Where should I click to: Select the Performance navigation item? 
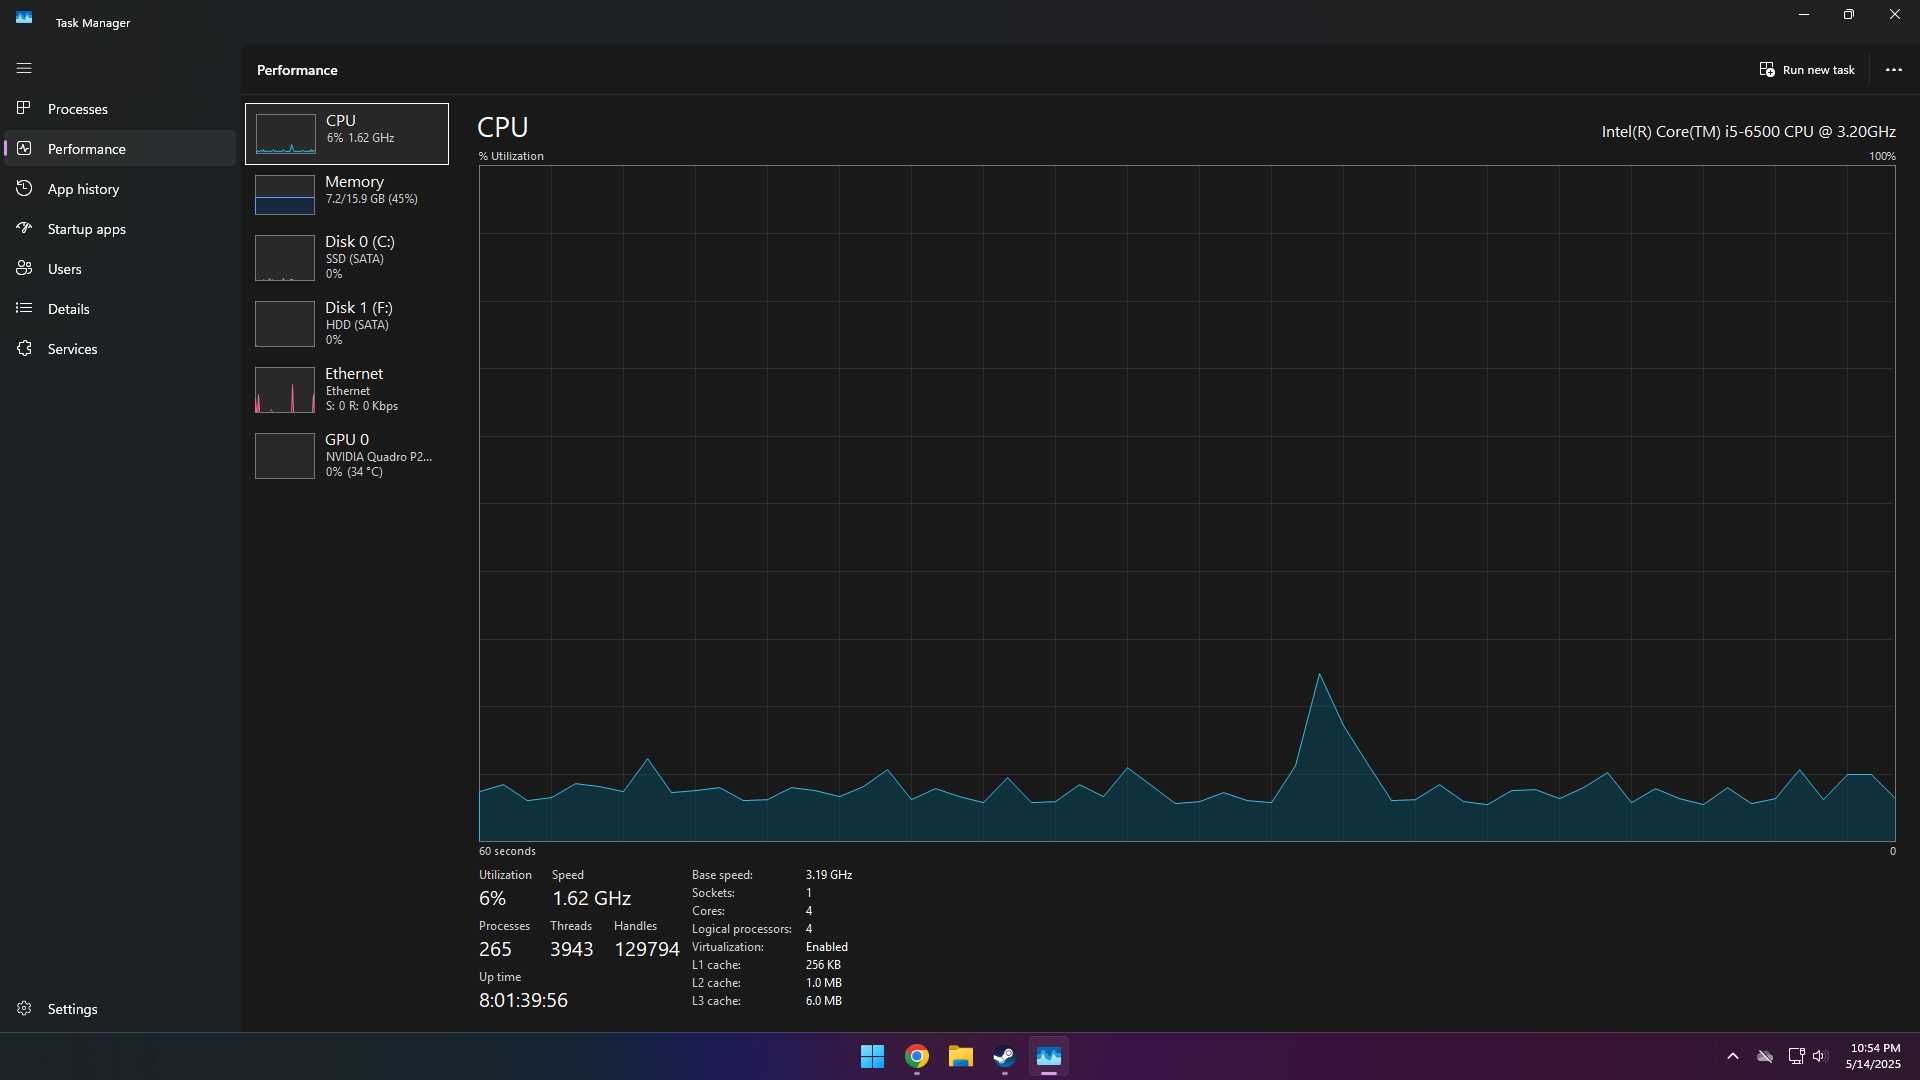coord(120,148)
